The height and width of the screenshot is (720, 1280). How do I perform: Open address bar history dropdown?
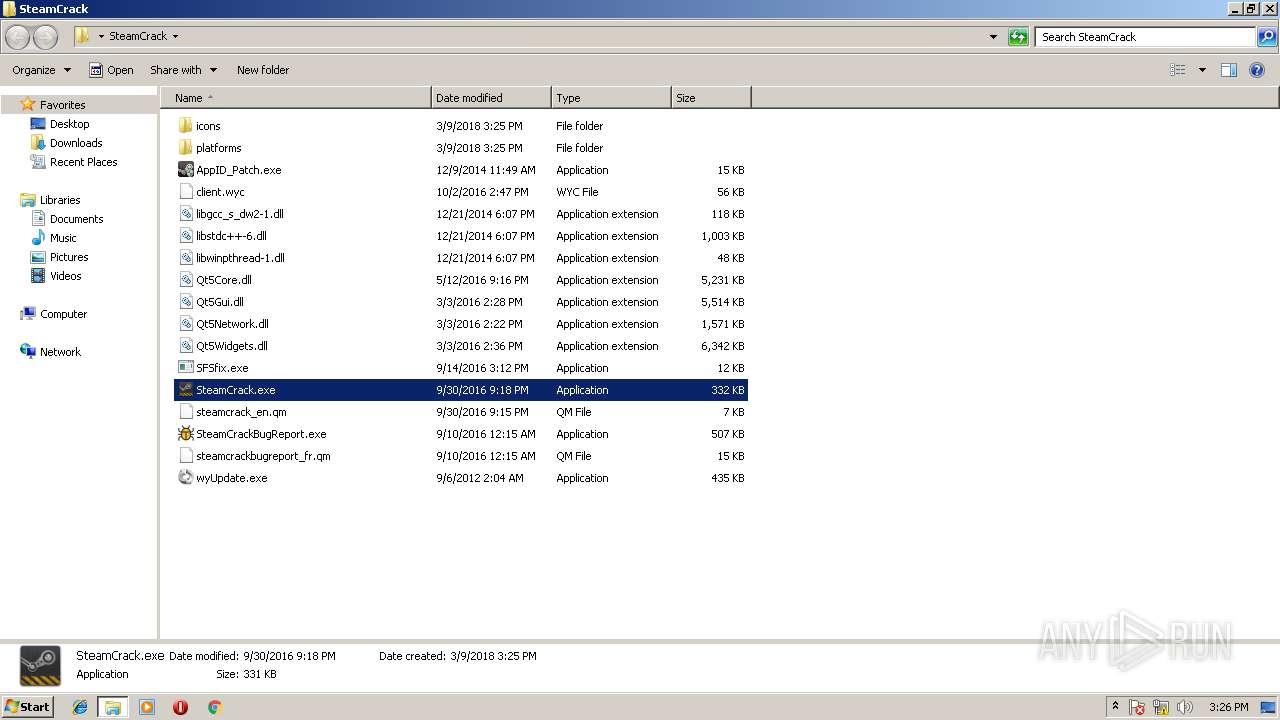[x=993, y=37]
